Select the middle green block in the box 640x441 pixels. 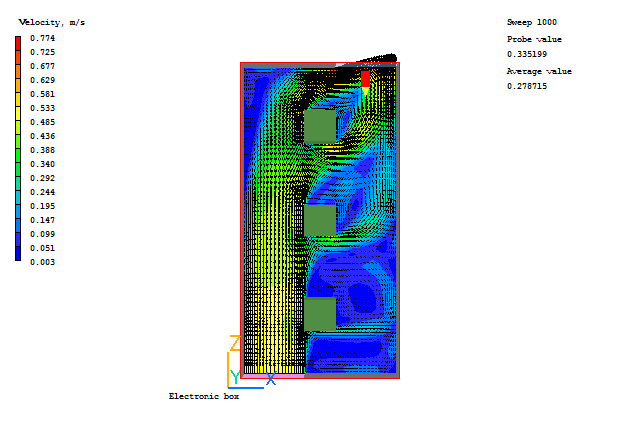point(320,220)
